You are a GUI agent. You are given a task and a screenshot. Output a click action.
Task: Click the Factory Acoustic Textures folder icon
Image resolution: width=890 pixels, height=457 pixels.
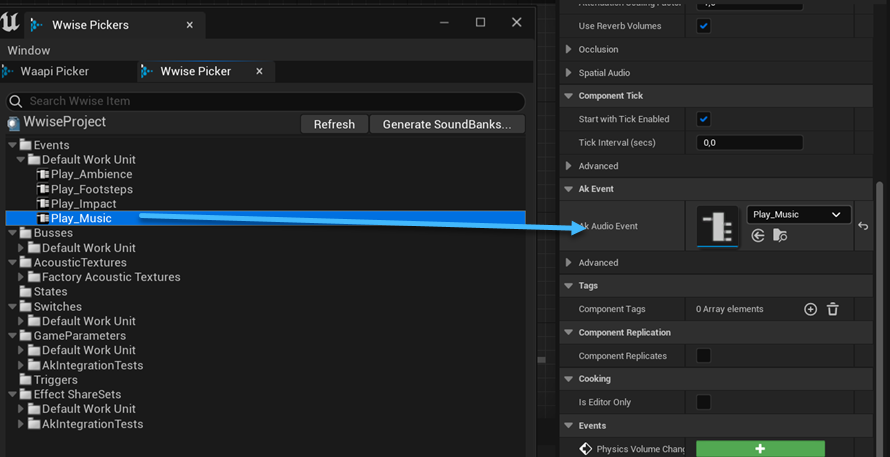(x=34, y=277)
